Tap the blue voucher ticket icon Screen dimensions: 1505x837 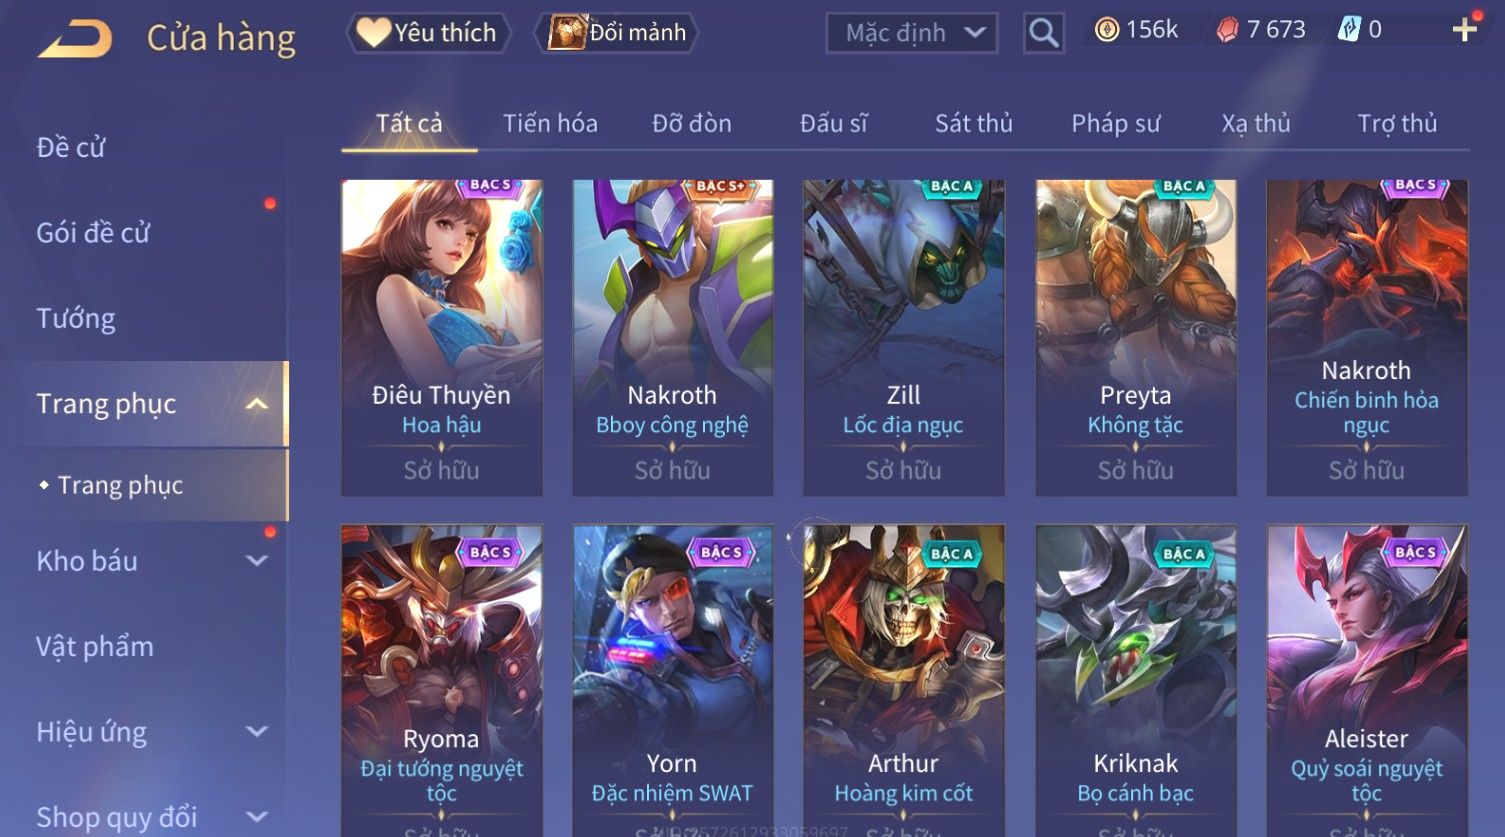pyautogui.click(x=1349, y=30)
